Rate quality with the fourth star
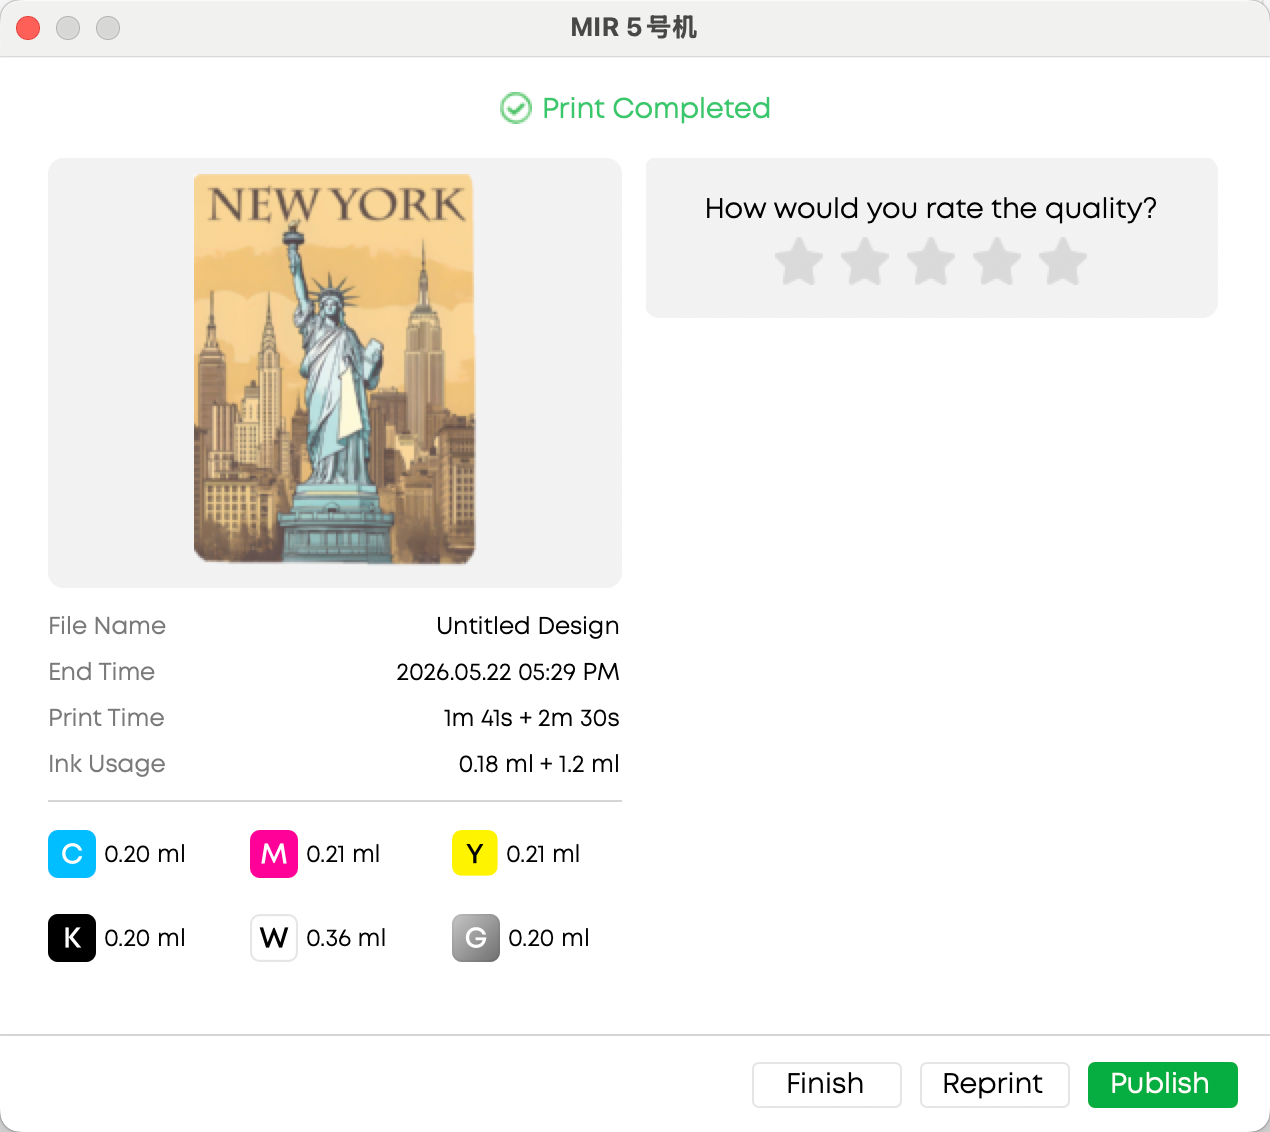The image size is (1270, 1132). click(997, 262)
